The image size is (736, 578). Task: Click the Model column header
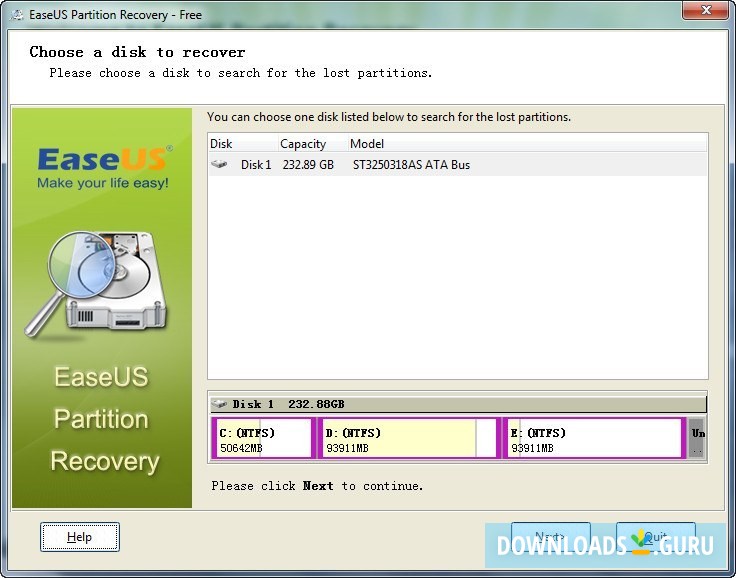pyautogui.click(x=528, y=144)
